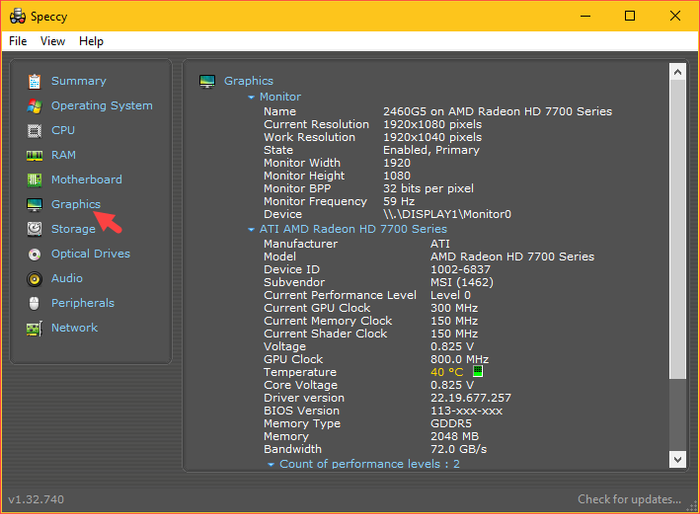The width and height of the screenshot is (700, 514).
Task: Click the Peripherals mouse icon
Action: (x=34, y=303)
